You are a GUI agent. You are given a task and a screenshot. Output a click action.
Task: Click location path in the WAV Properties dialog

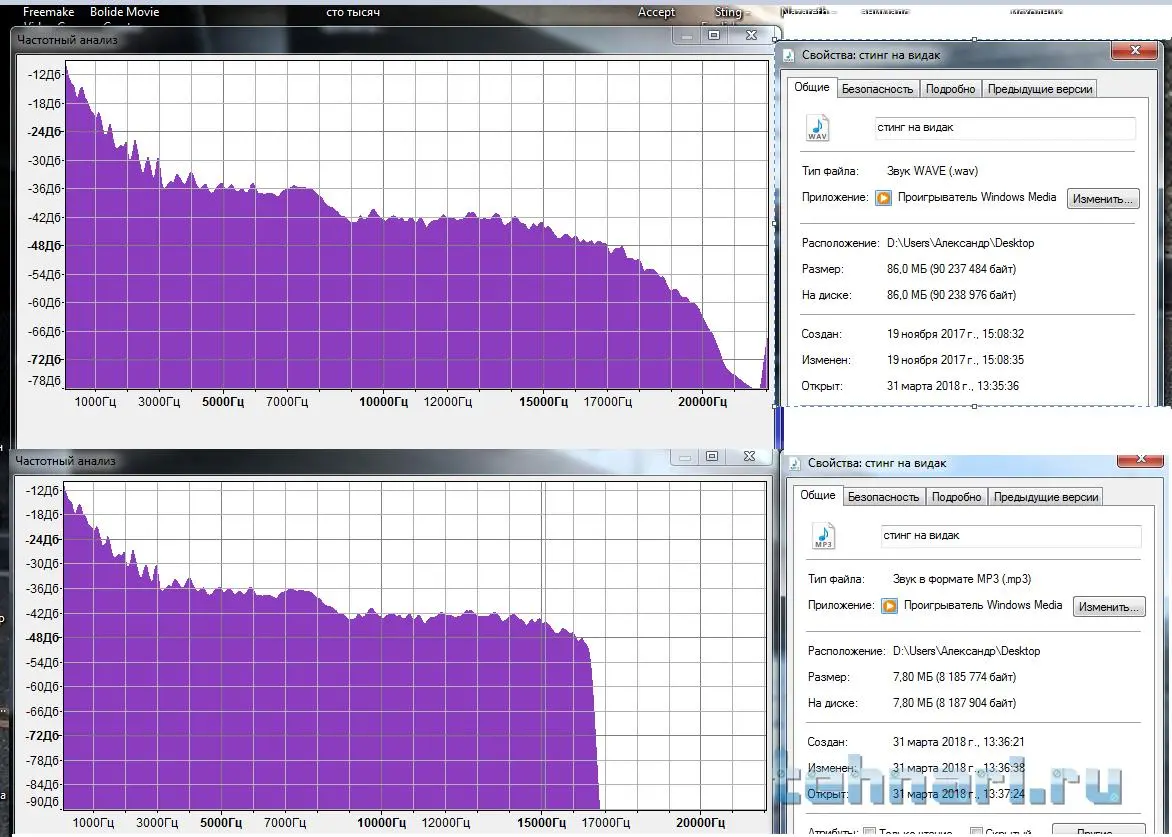[960, 244]
